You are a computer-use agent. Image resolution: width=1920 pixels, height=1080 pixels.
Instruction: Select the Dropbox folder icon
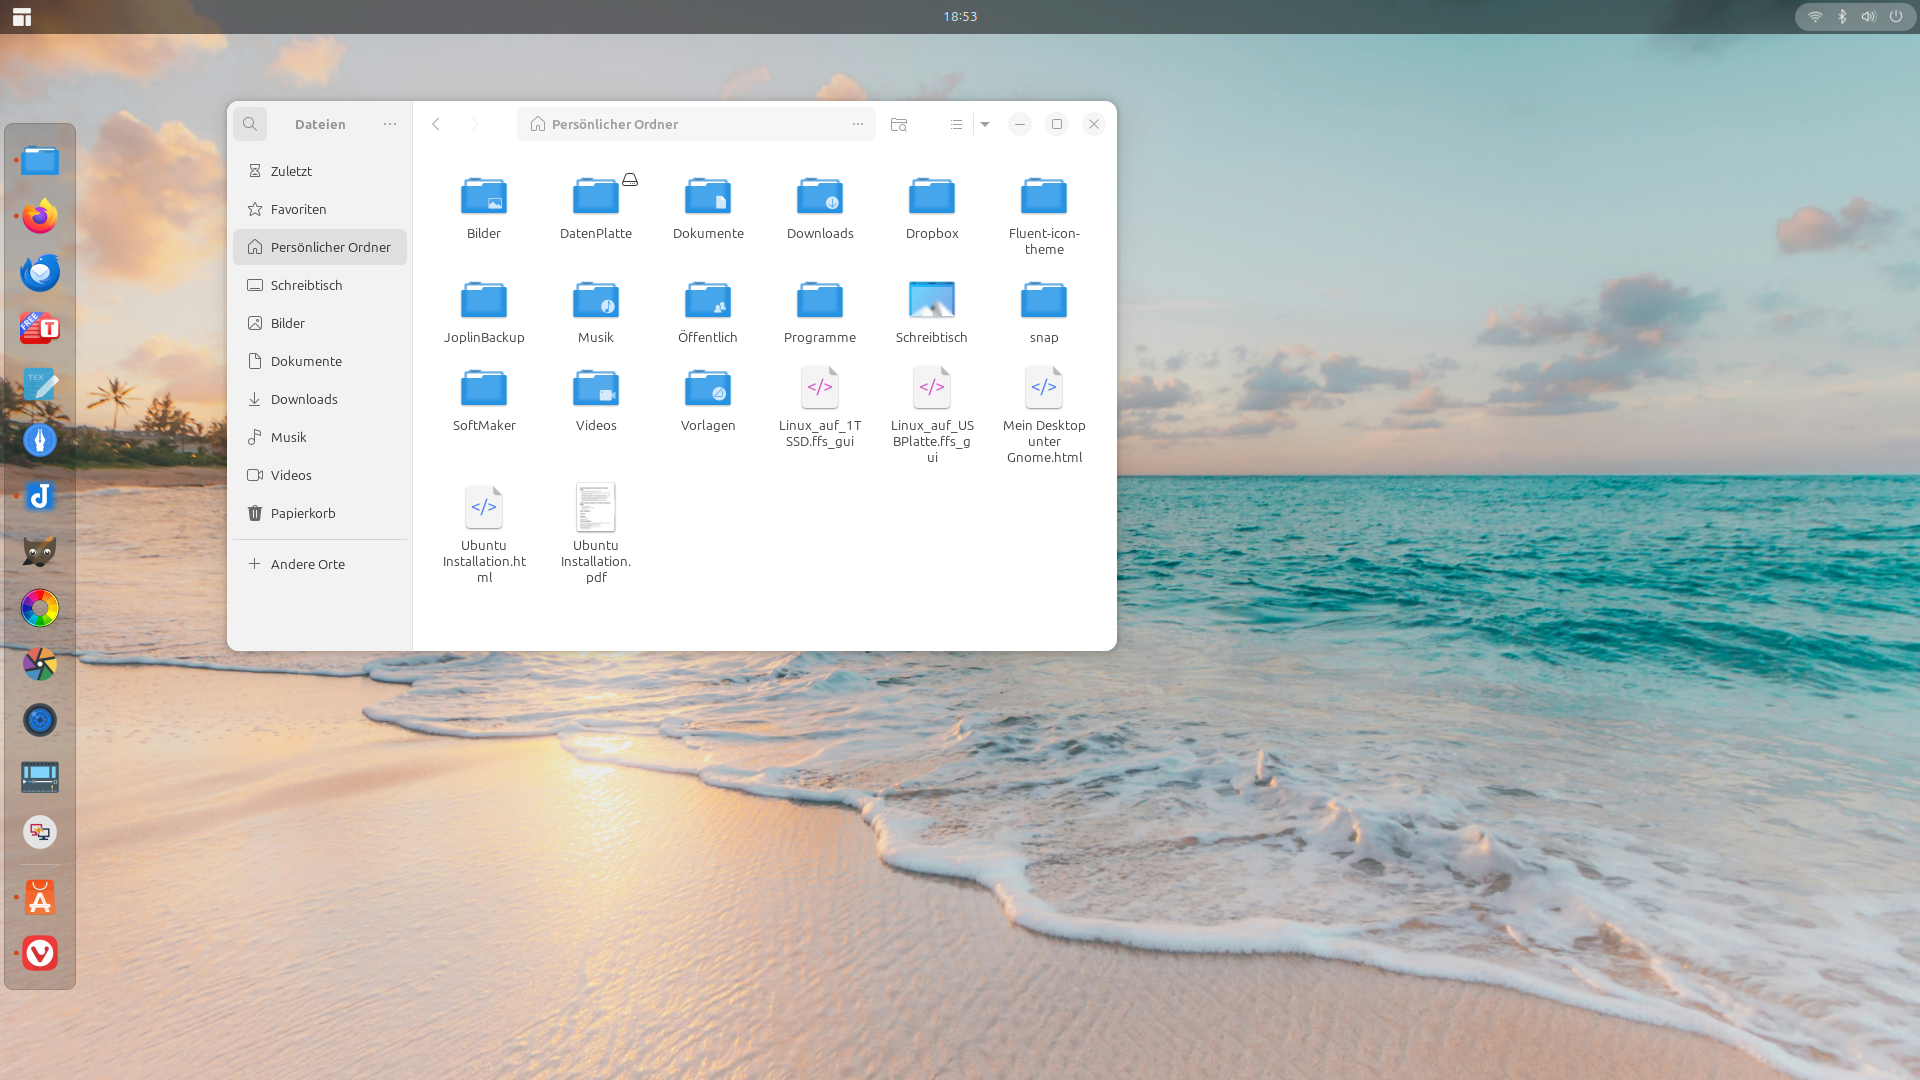[932, 196]
